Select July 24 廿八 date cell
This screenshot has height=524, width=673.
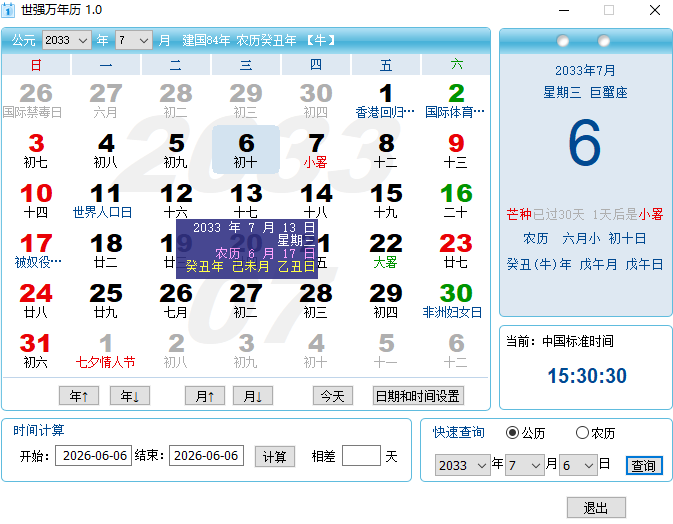point(36,300)
